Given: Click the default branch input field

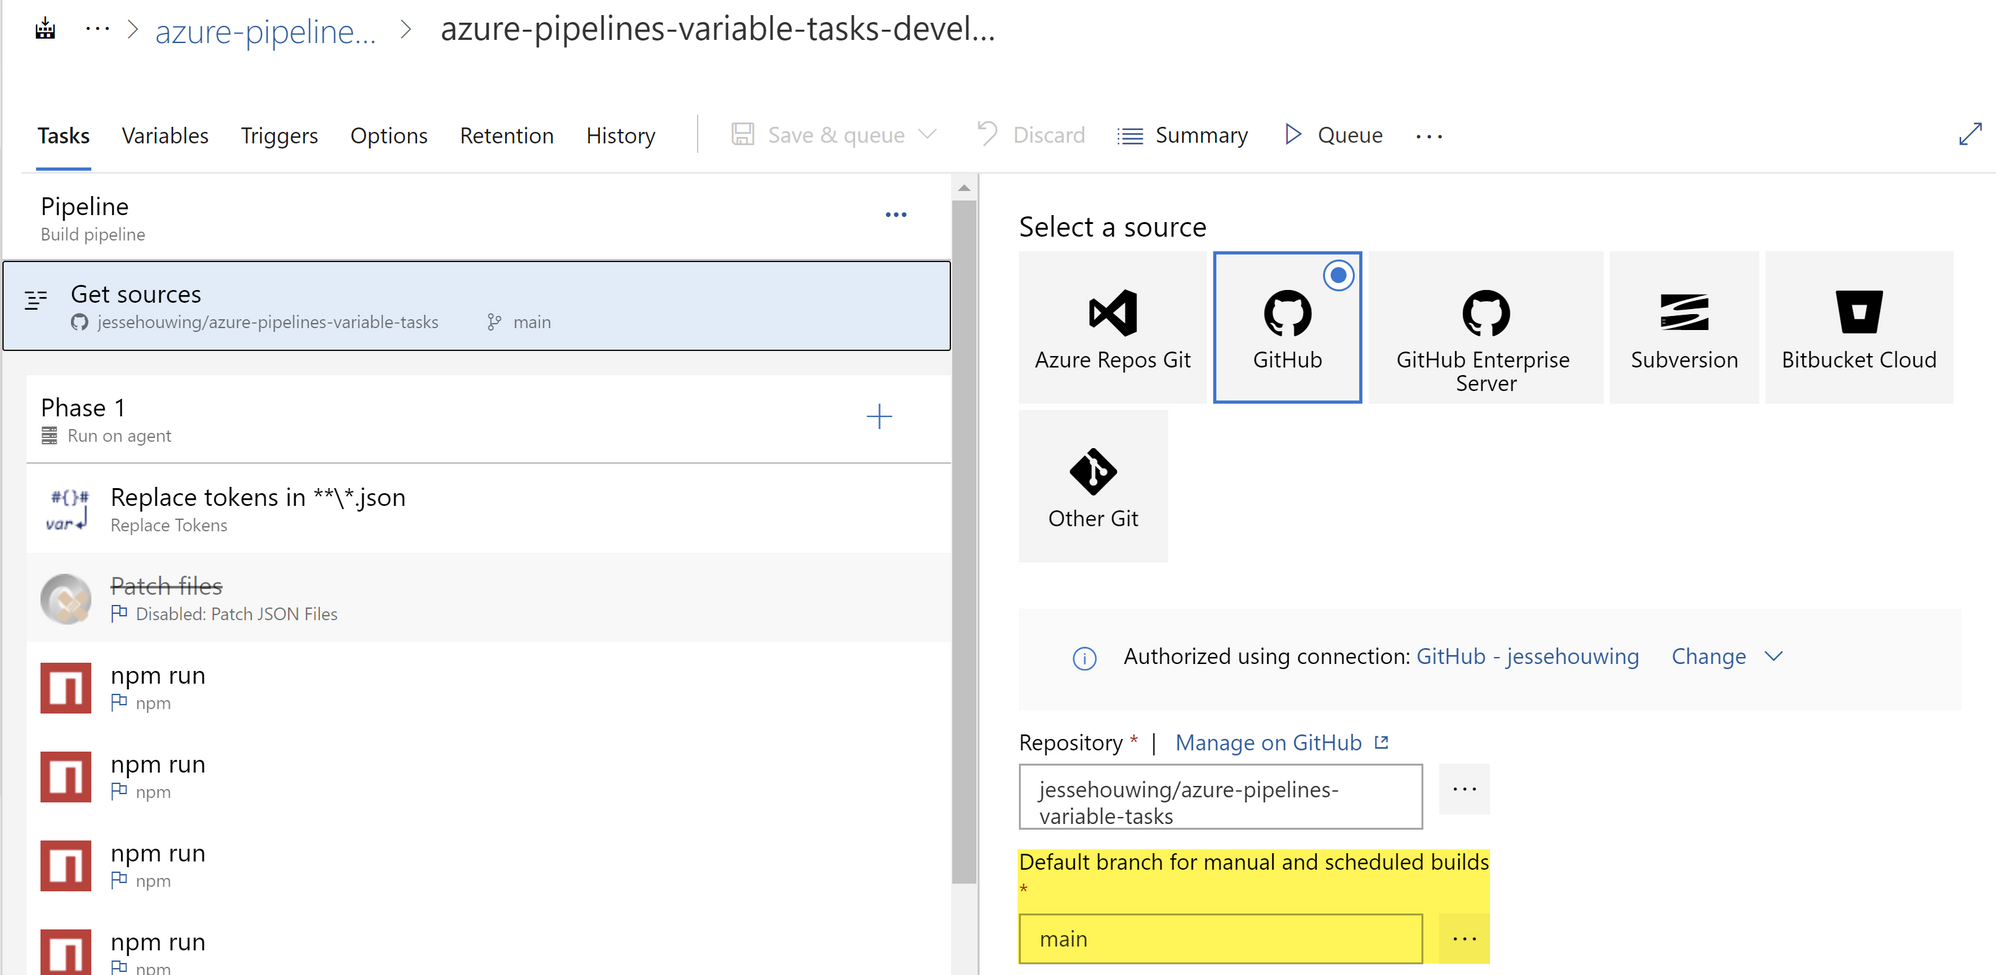Looking at the screenshot, I should coord(1220,939).
